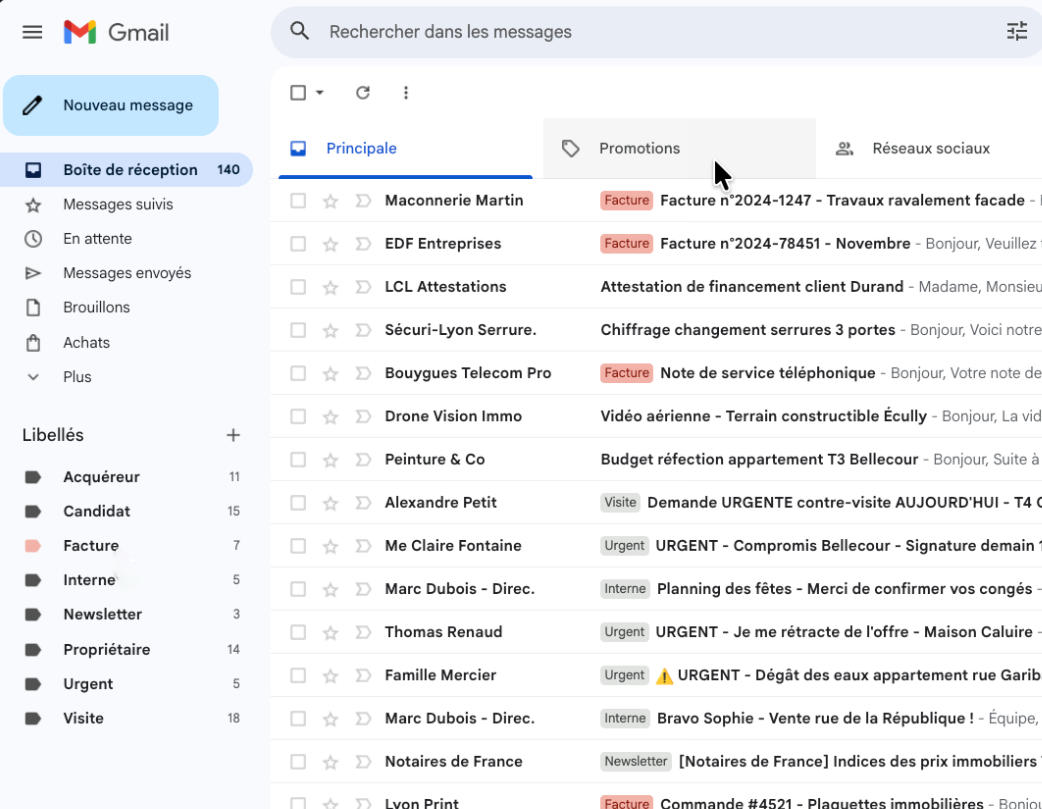Select the LCL Attestations email checkbox
Screen dimensions: 1042x809
(298, 287)
